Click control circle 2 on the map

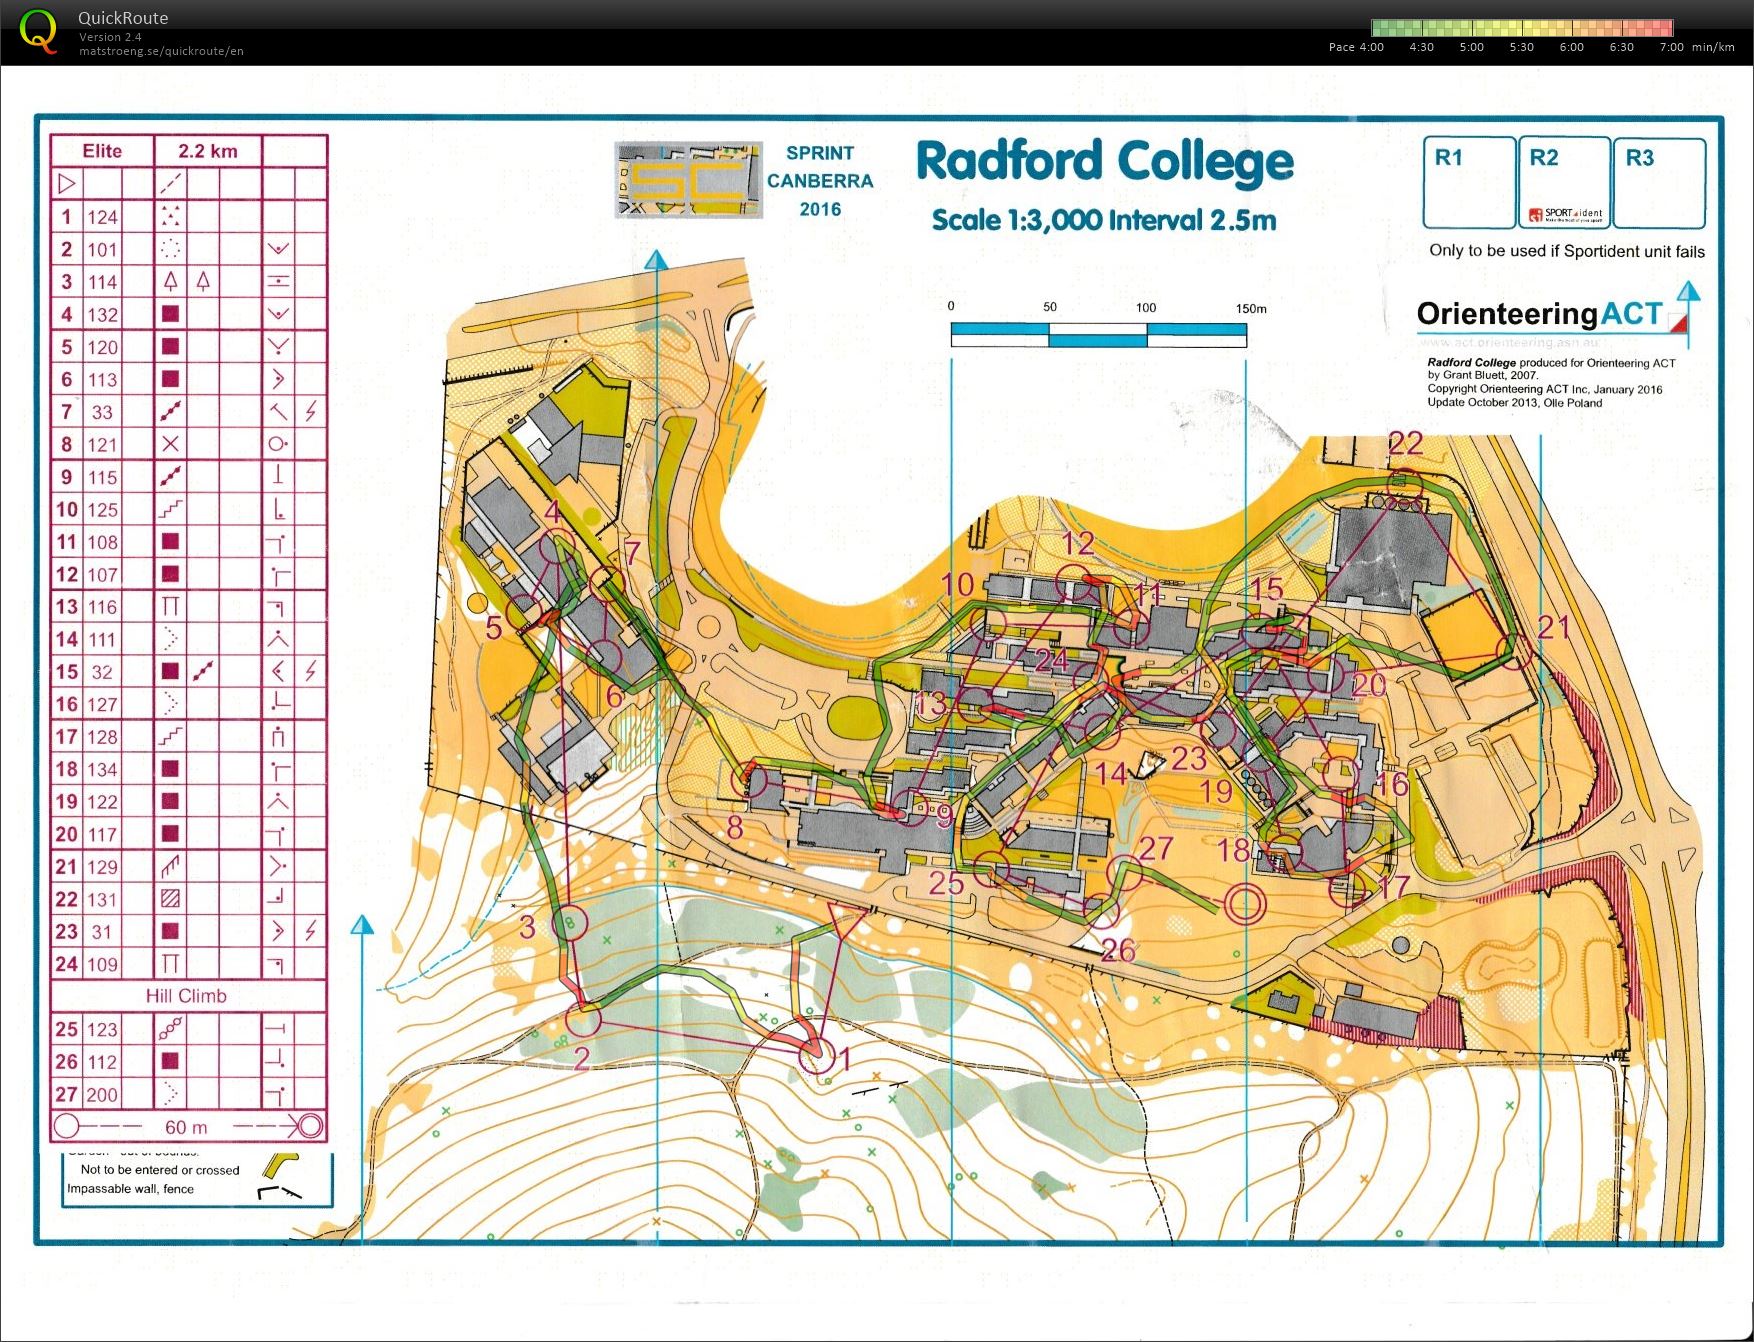583,1020
